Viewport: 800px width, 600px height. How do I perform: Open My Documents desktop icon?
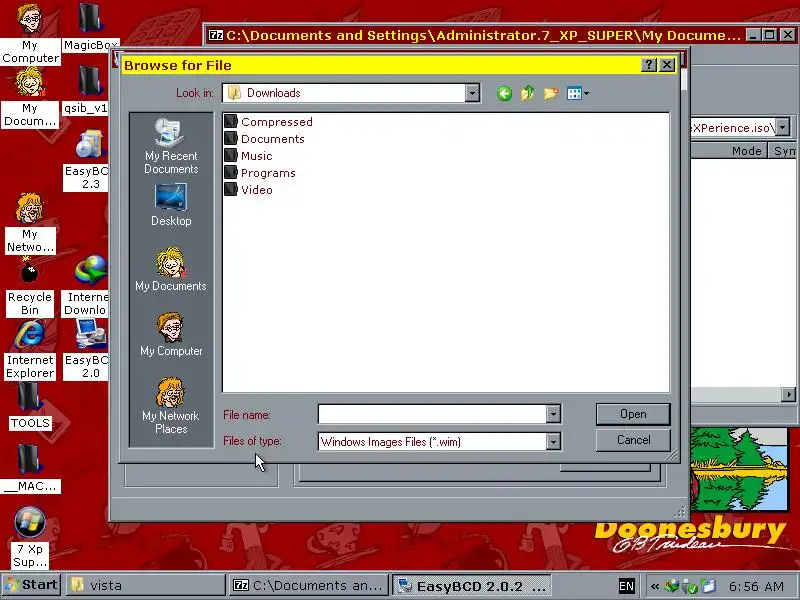pos(30,97)
